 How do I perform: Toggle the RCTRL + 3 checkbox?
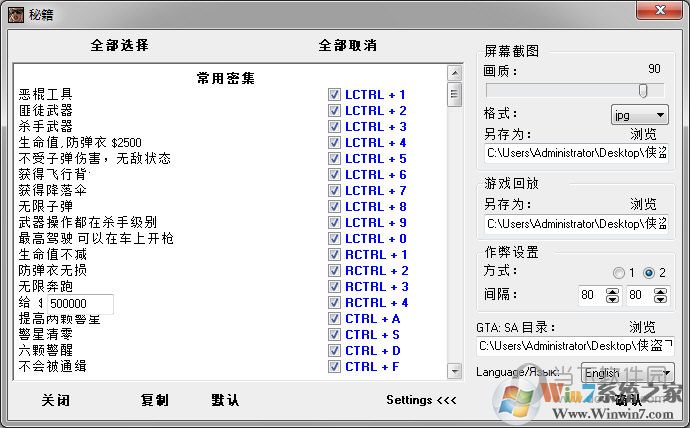point(334,287)
